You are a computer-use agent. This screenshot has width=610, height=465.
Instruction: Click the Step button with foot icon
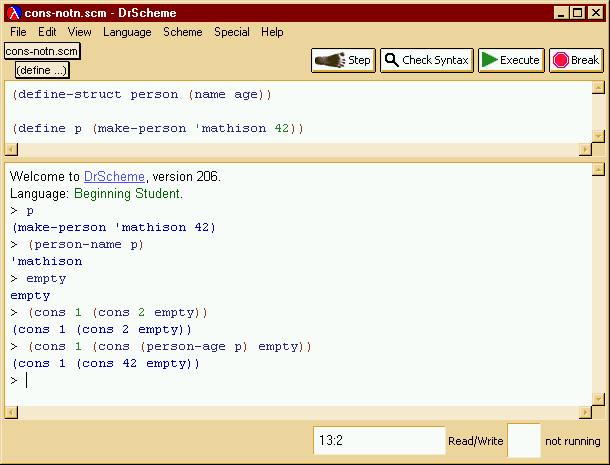tap(343, 60)
